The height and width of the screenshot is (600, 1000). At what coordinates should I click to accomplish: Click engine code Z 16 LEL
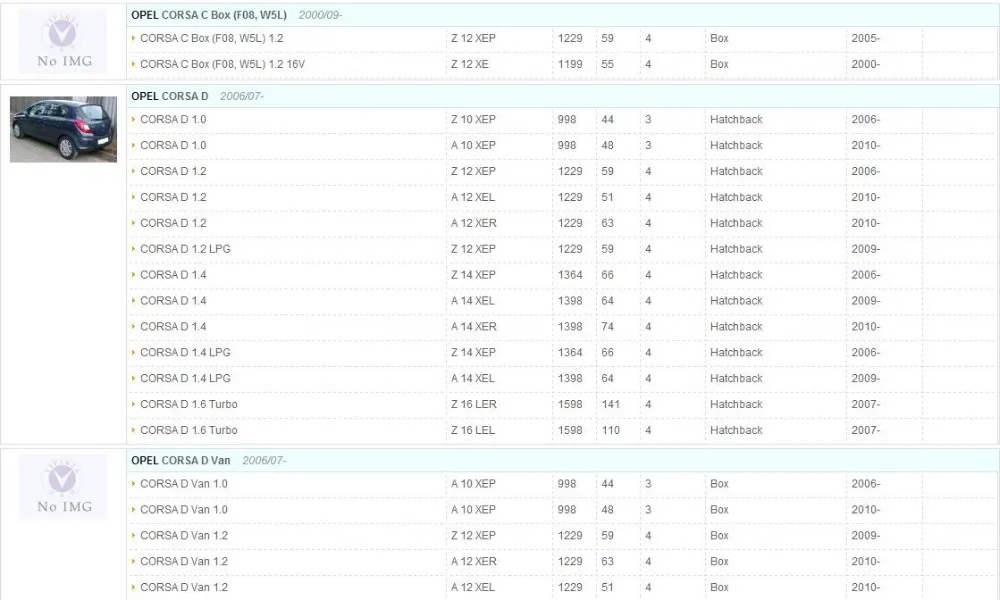473,430
